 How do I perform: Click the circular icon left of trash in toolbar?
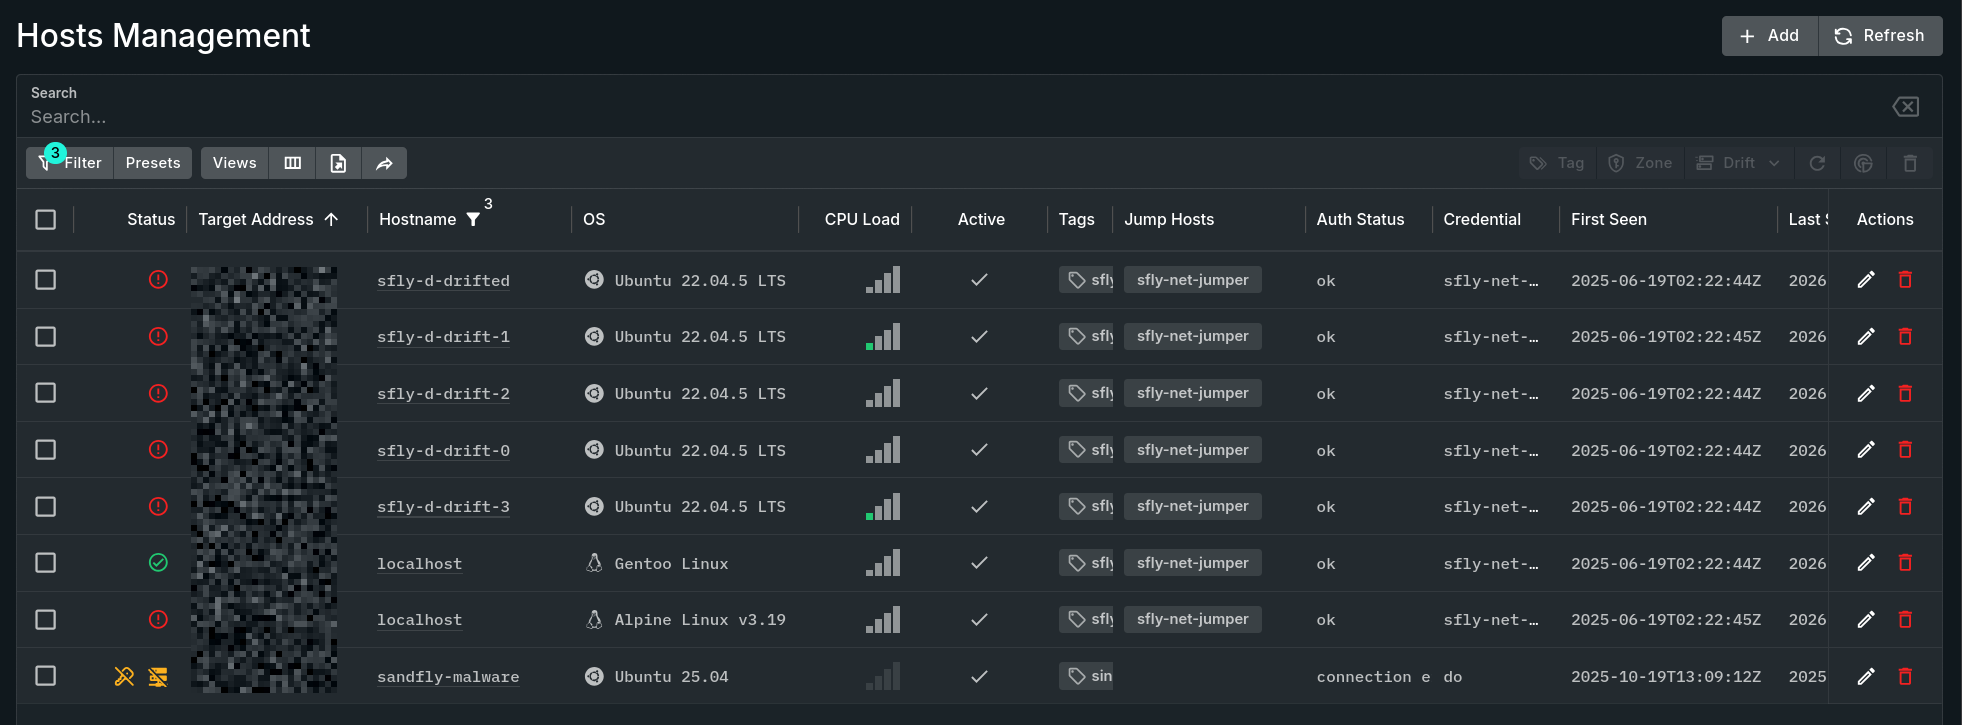tap(1863, 163)
